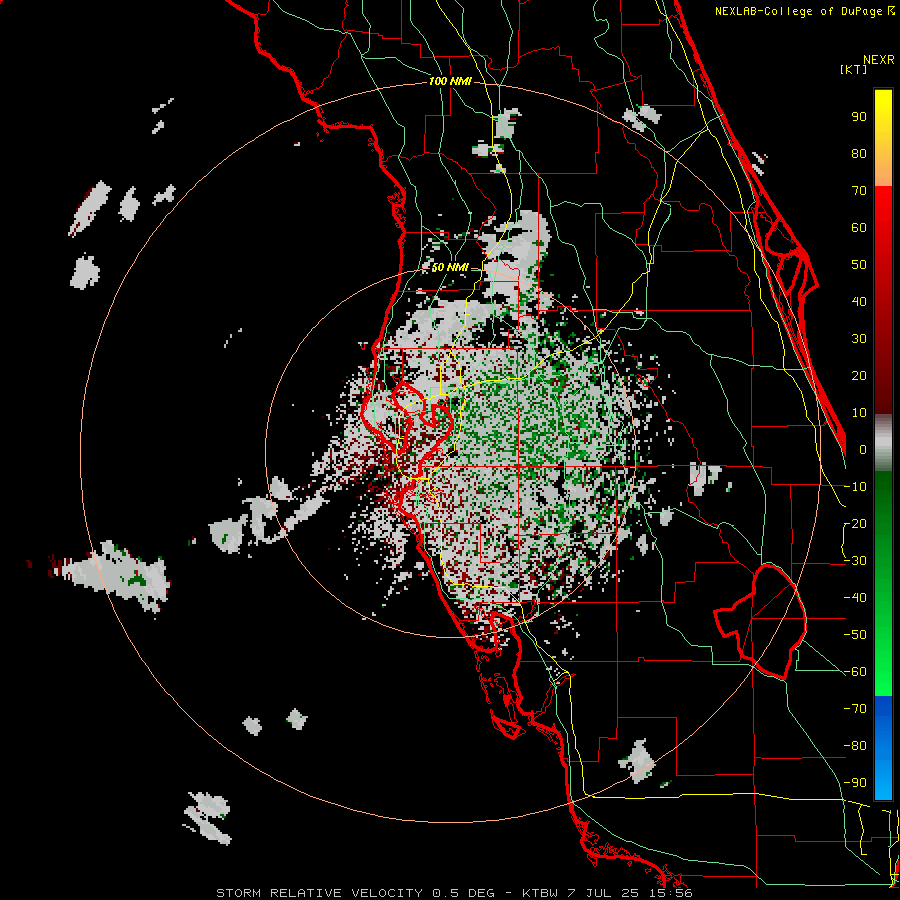Select the -80 kt scale label

click(855, 746)
